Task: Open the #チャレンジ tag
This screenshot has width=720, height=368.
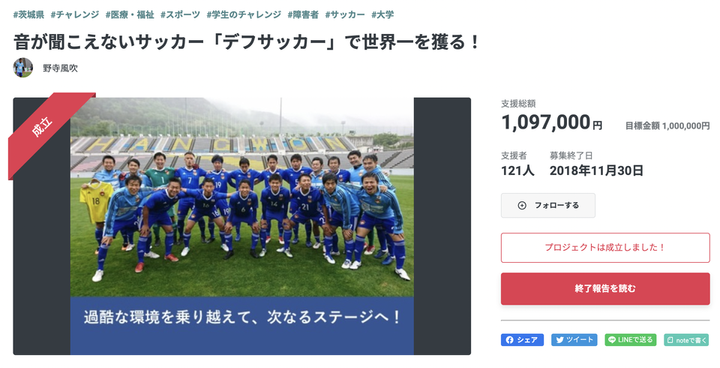Action: [x=75, y=15]
